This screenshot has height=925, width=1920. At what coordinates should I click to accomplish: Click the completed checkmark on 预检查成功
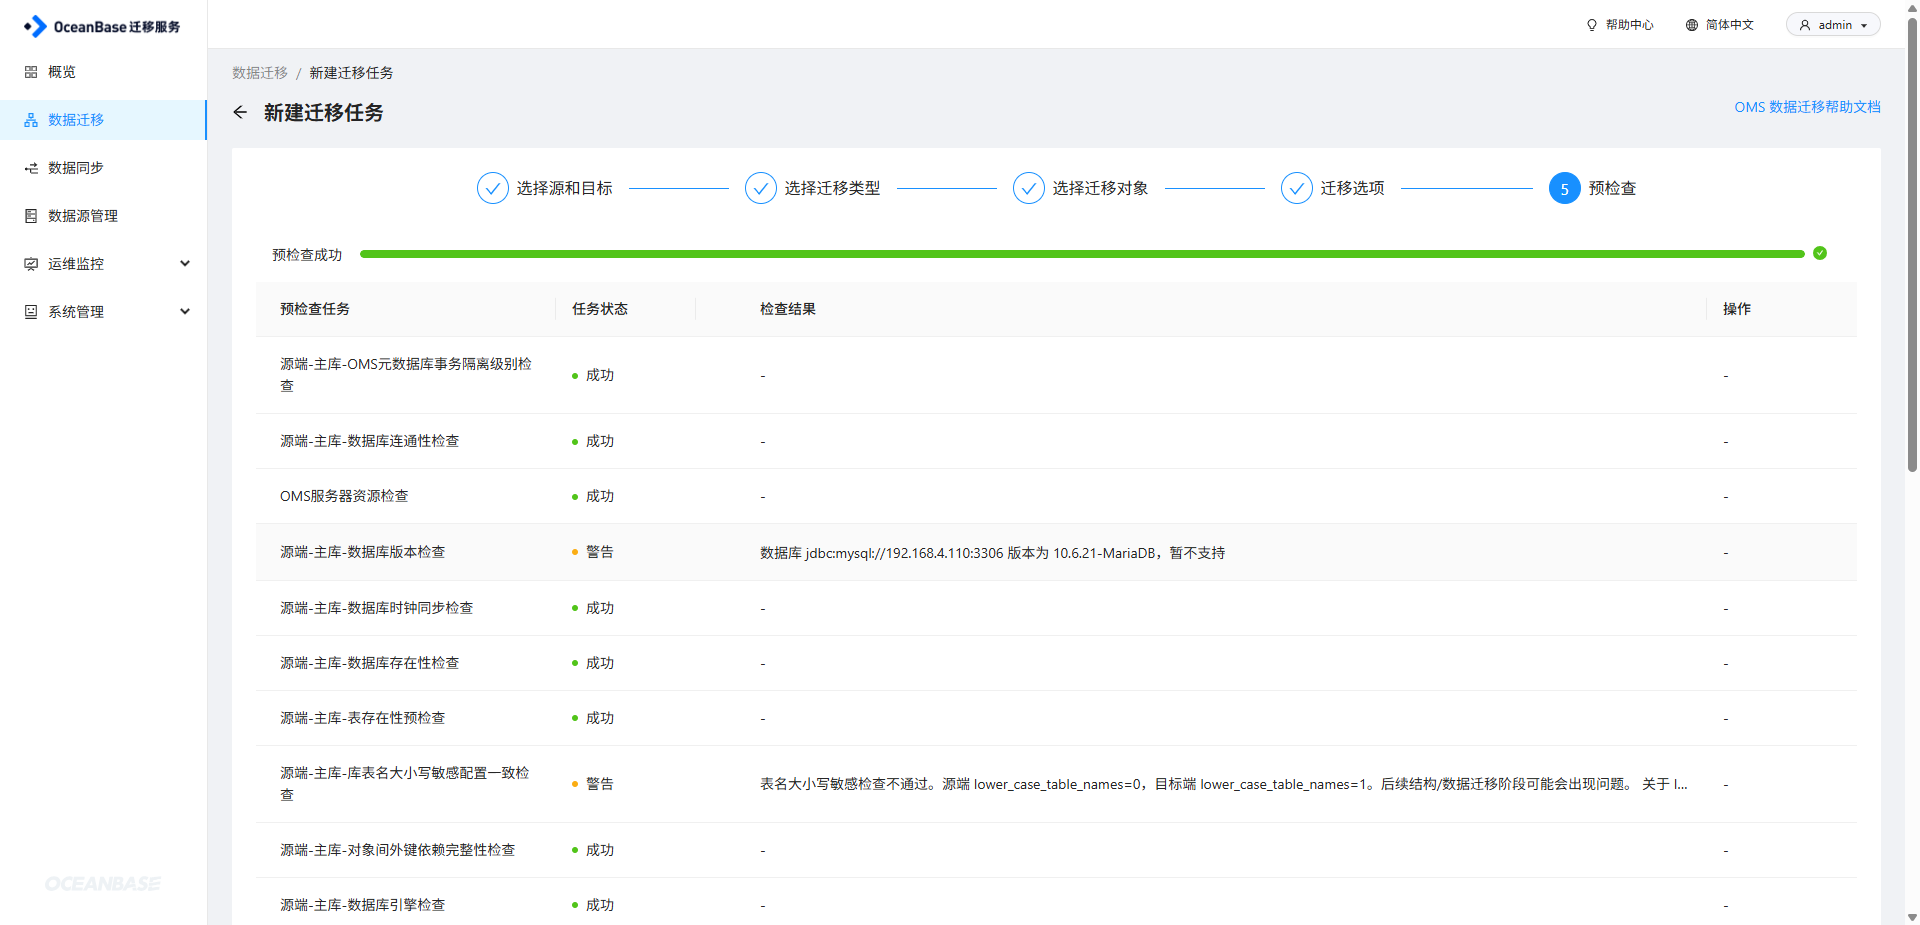point(1819,253)
